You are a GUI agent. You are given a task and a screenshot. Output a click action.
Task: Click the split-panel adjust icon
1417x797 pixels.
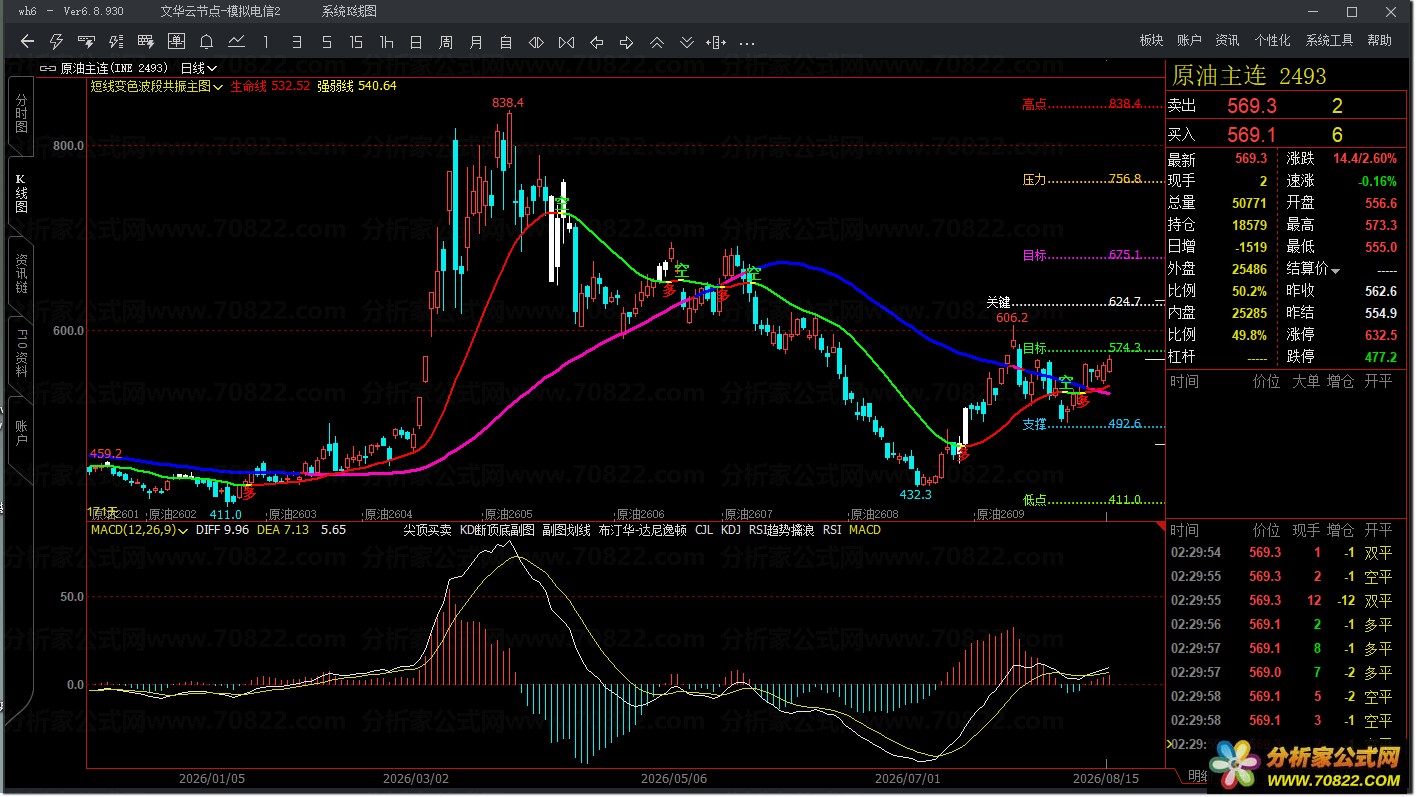(x=716, y=42)
